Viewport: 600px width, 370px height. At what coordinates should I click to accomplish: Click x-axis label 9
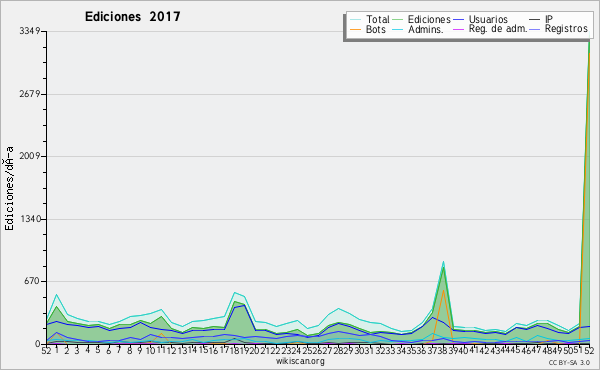point(140,350)
